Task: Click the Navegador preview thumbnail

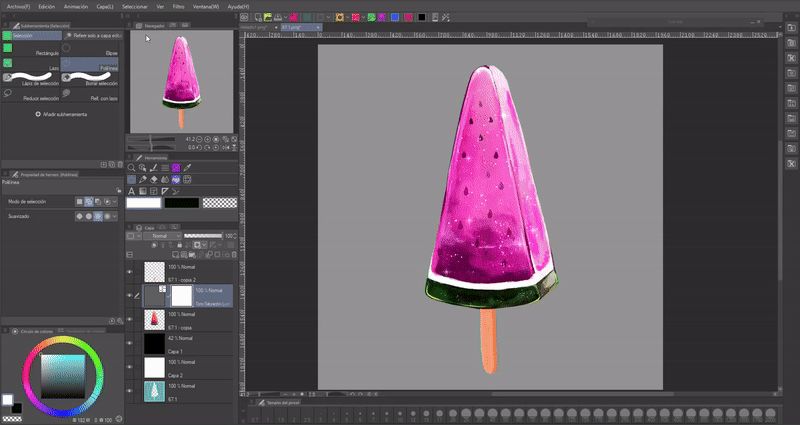Action: (x=181, y=80)
